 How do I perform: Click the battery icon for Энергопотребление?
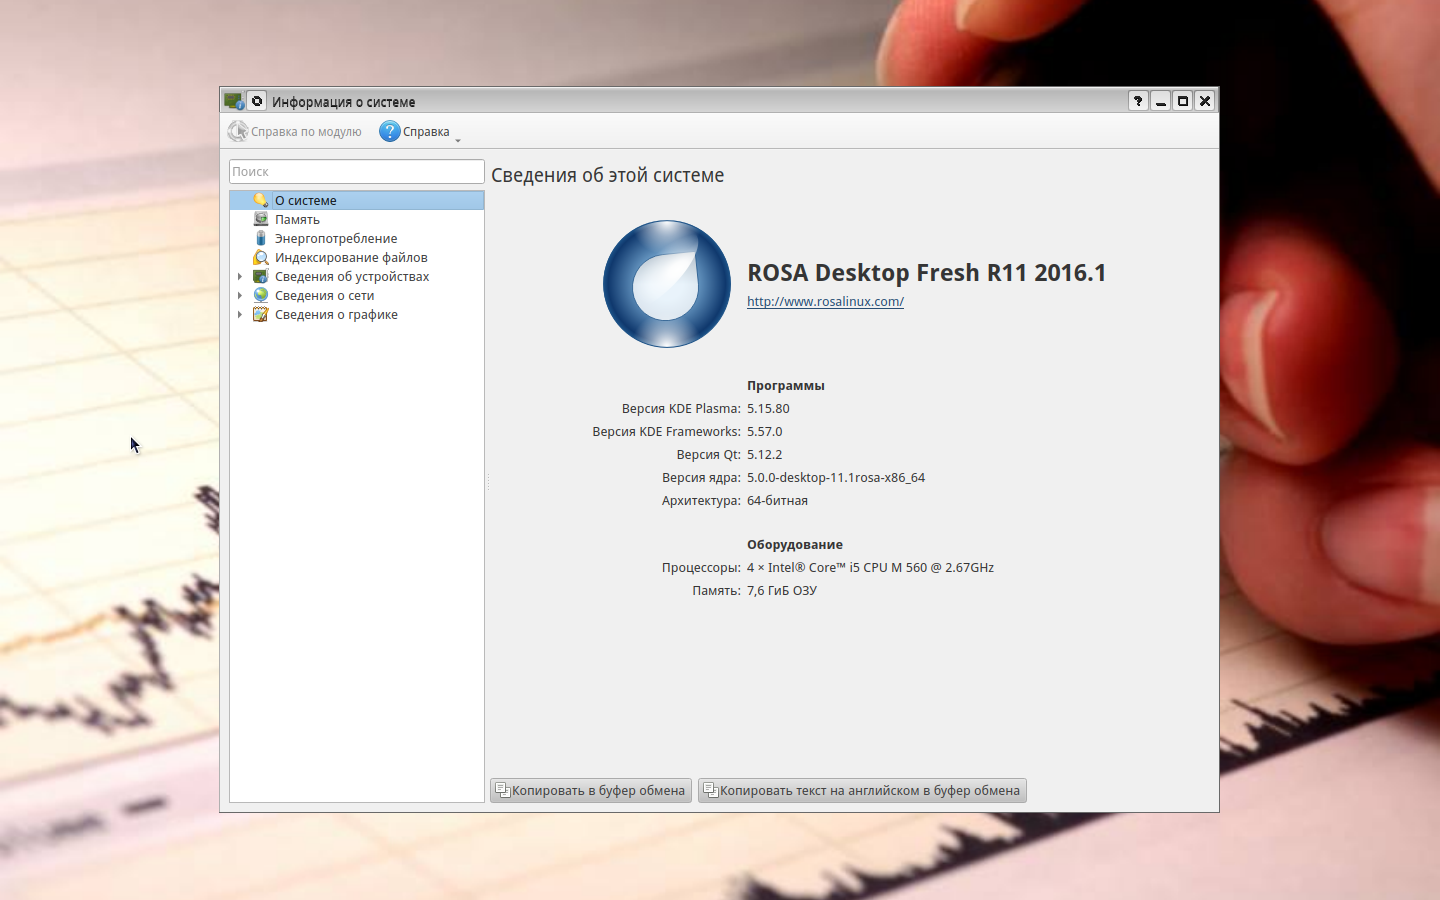tap(261, 238)
